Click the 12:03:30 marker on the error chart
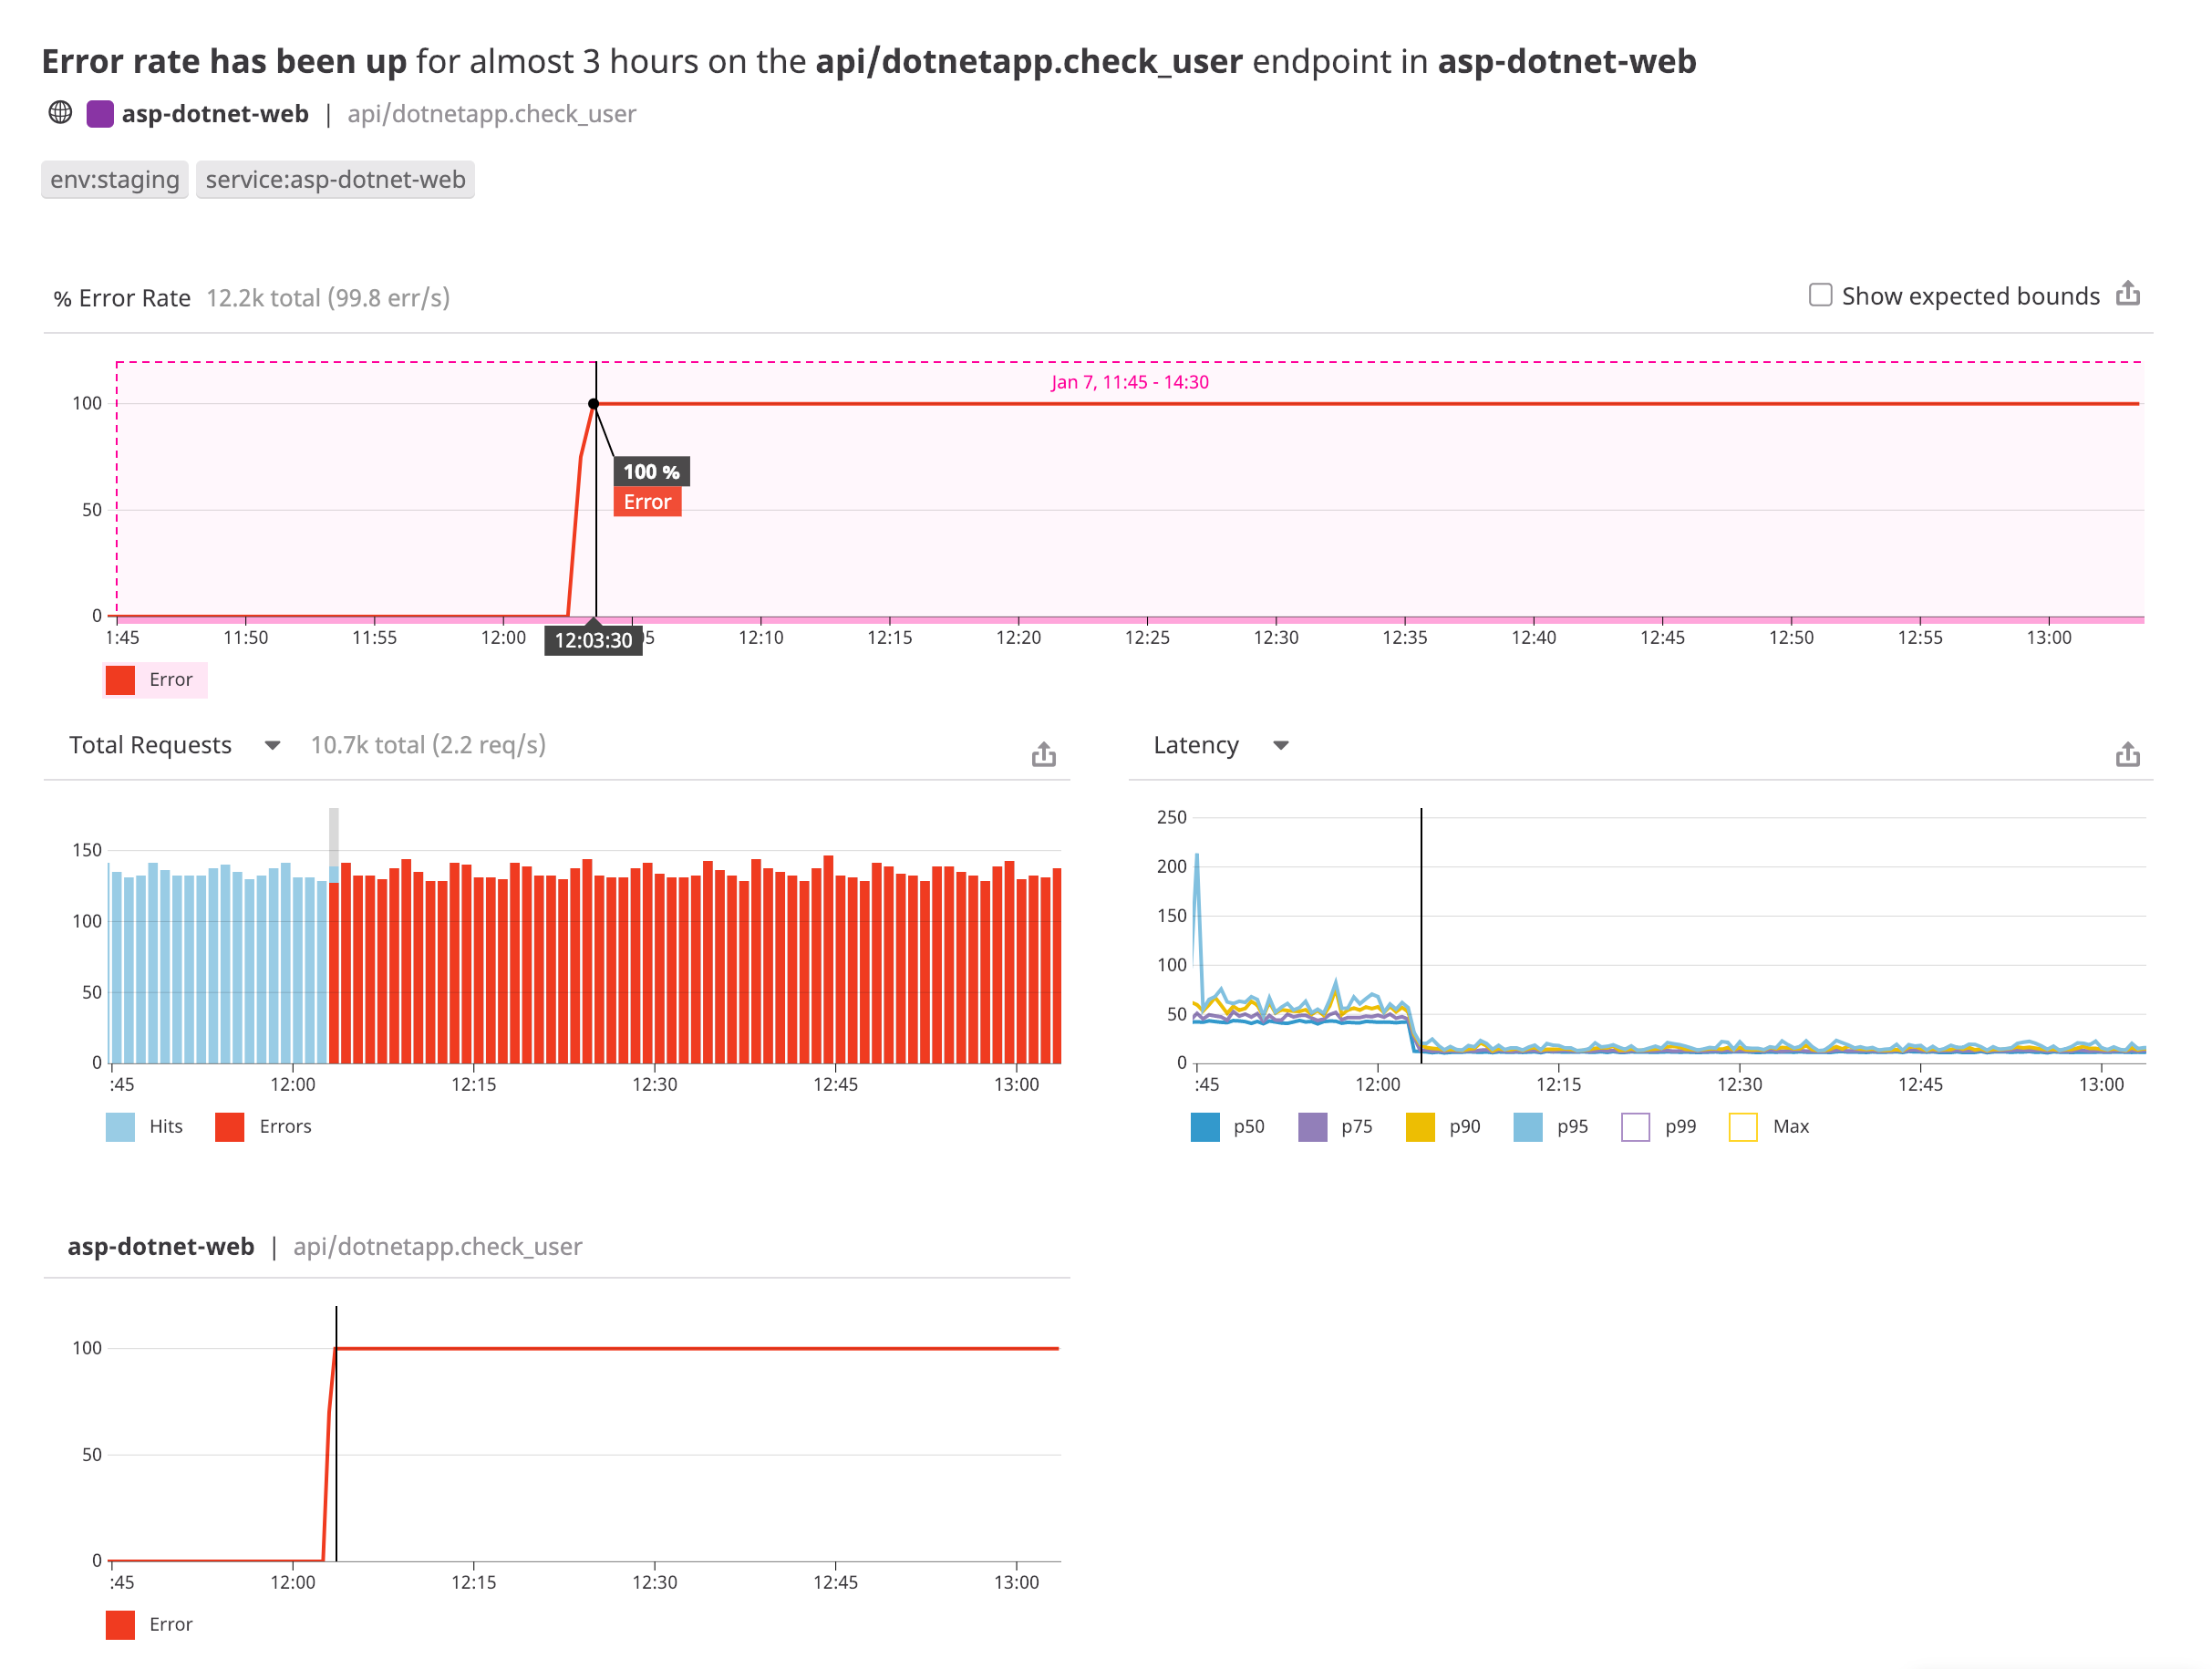The image size is (2212, 1669). (595, 641)
